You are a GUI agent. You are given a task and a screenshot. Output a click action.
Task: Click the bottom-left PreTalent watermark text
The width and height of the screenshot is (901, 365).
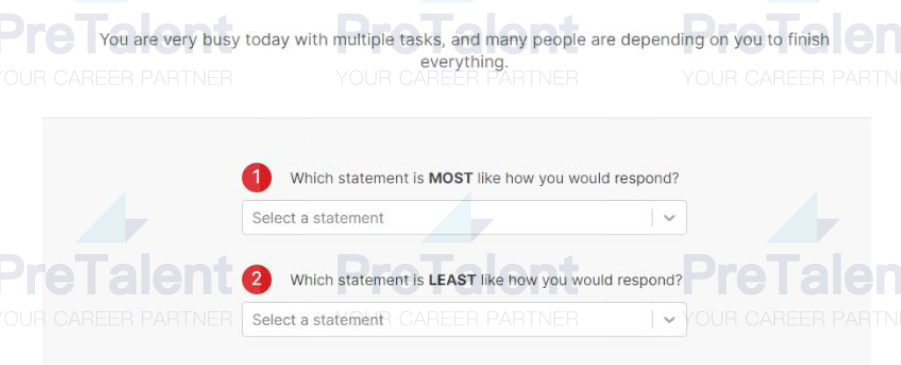point(116,275)
